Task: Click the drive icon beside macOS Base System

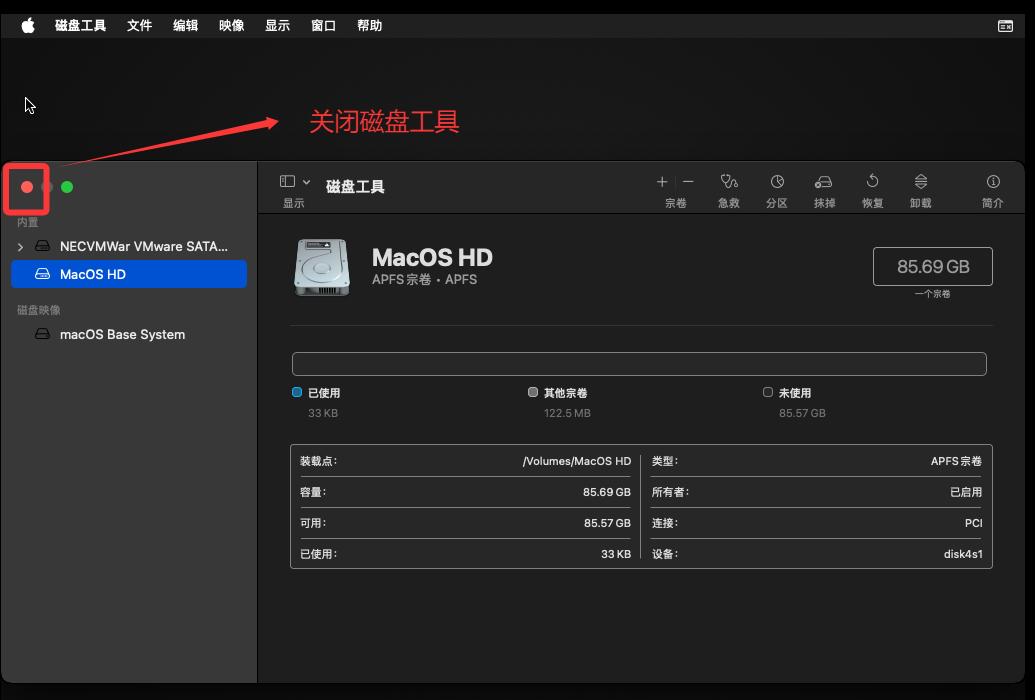Action: coord(42,334)
